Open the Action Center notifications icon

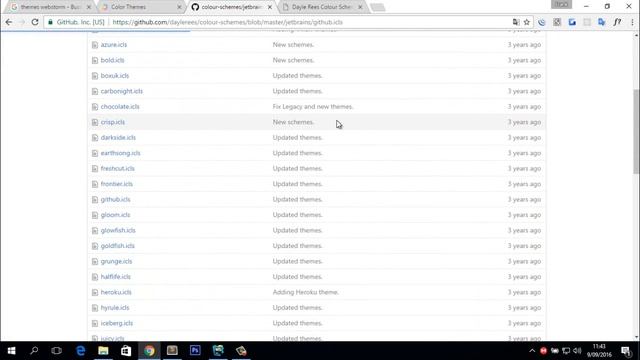pyautogui.click(x=626, y=351)
